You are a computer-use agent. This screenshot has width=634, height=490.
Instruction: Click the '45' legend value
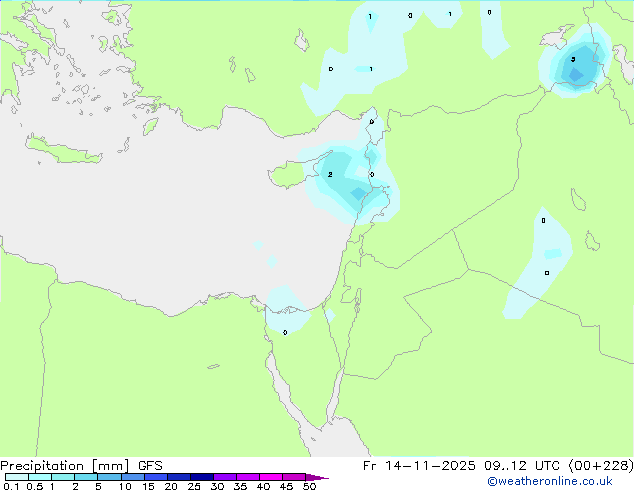286,486
